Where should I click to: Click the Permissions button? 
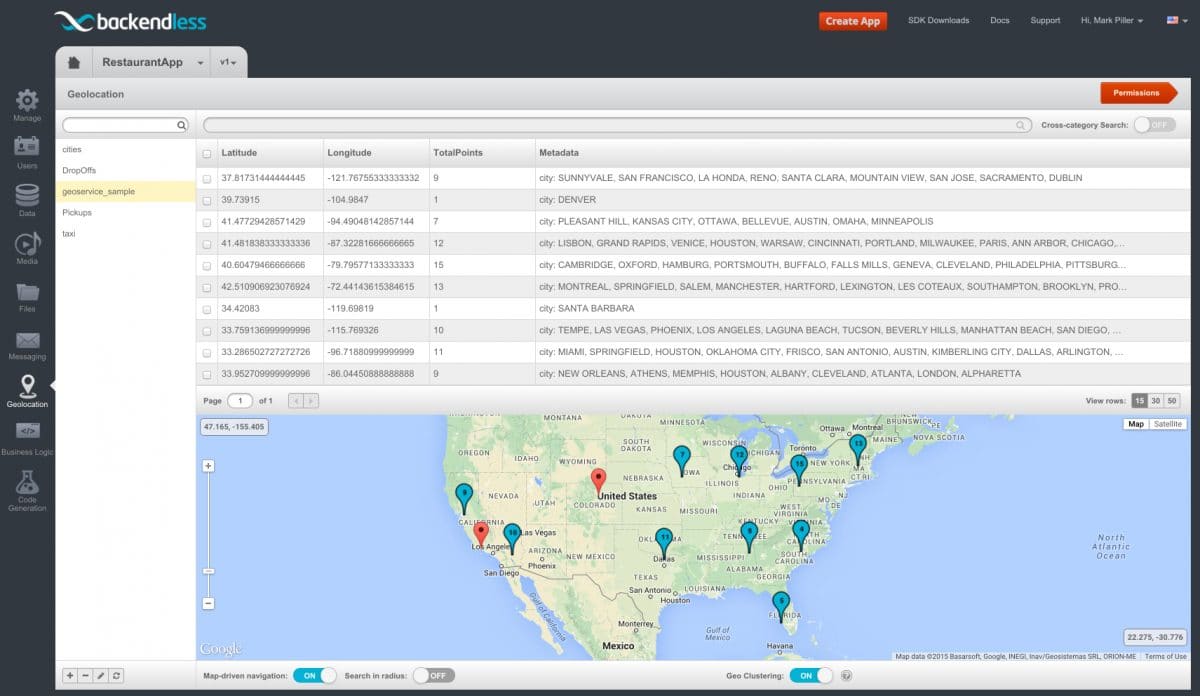click(1139, 93)
